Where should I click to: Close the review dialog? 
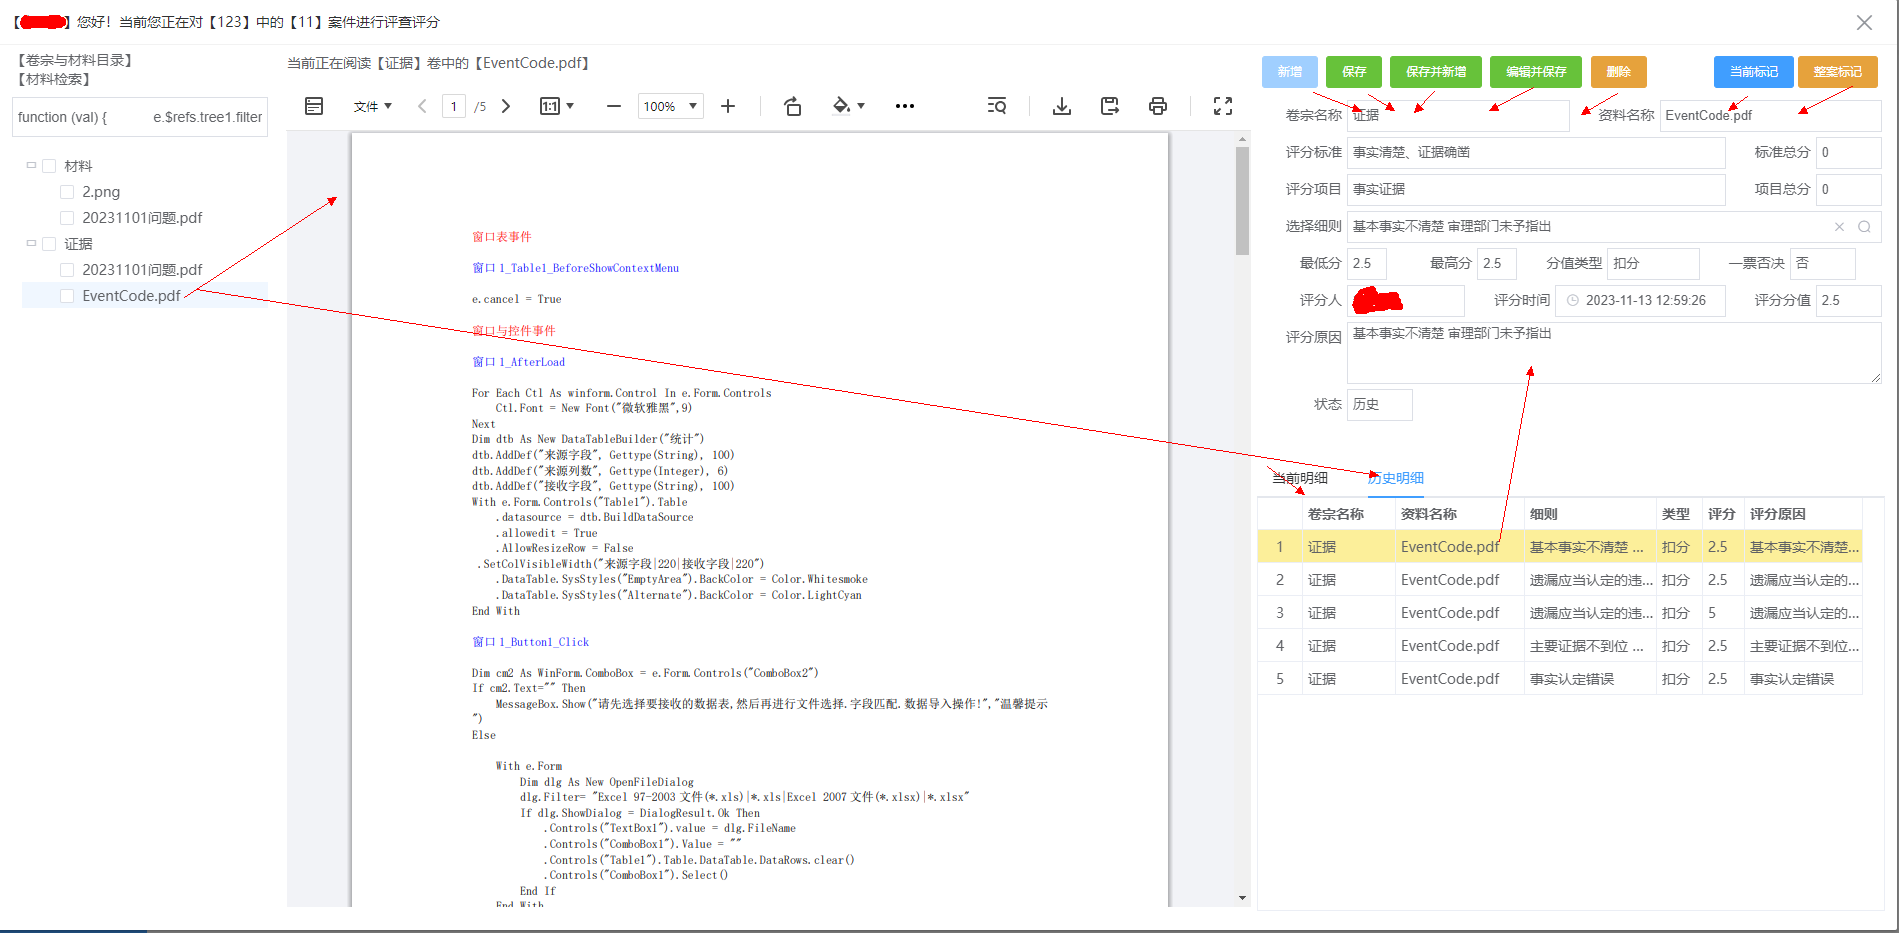[x=1864, y=22]
